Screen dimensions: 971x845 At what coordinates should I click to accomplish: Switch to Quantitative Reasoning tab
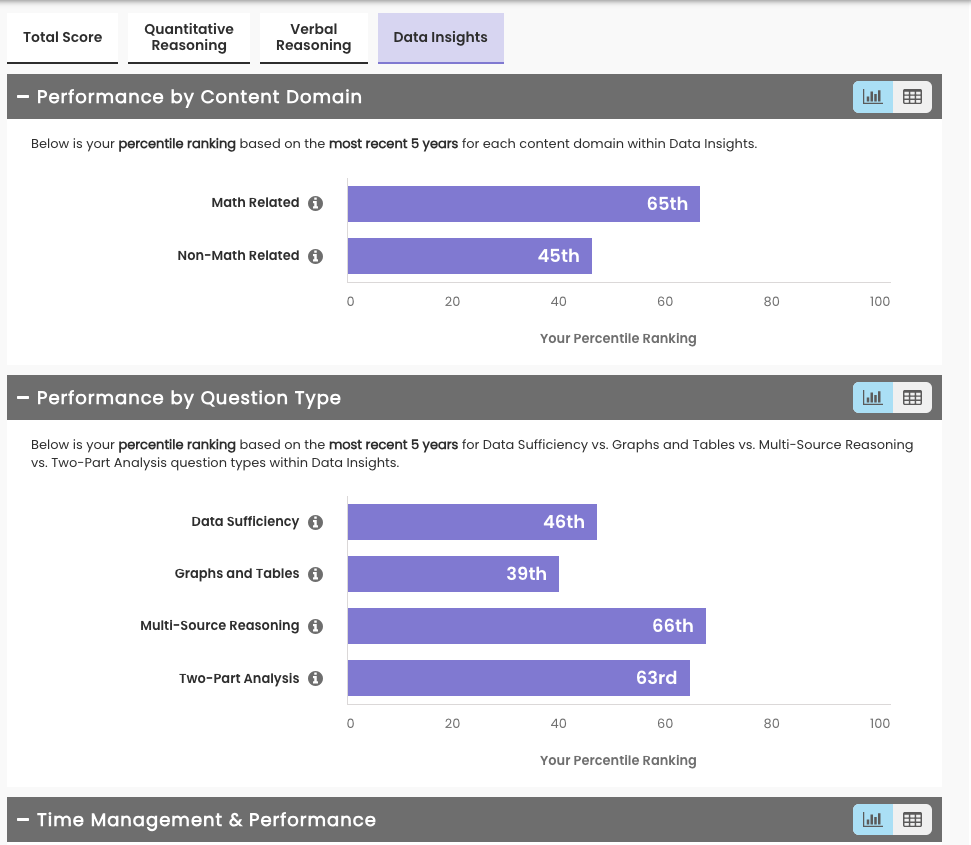point(189,38)
